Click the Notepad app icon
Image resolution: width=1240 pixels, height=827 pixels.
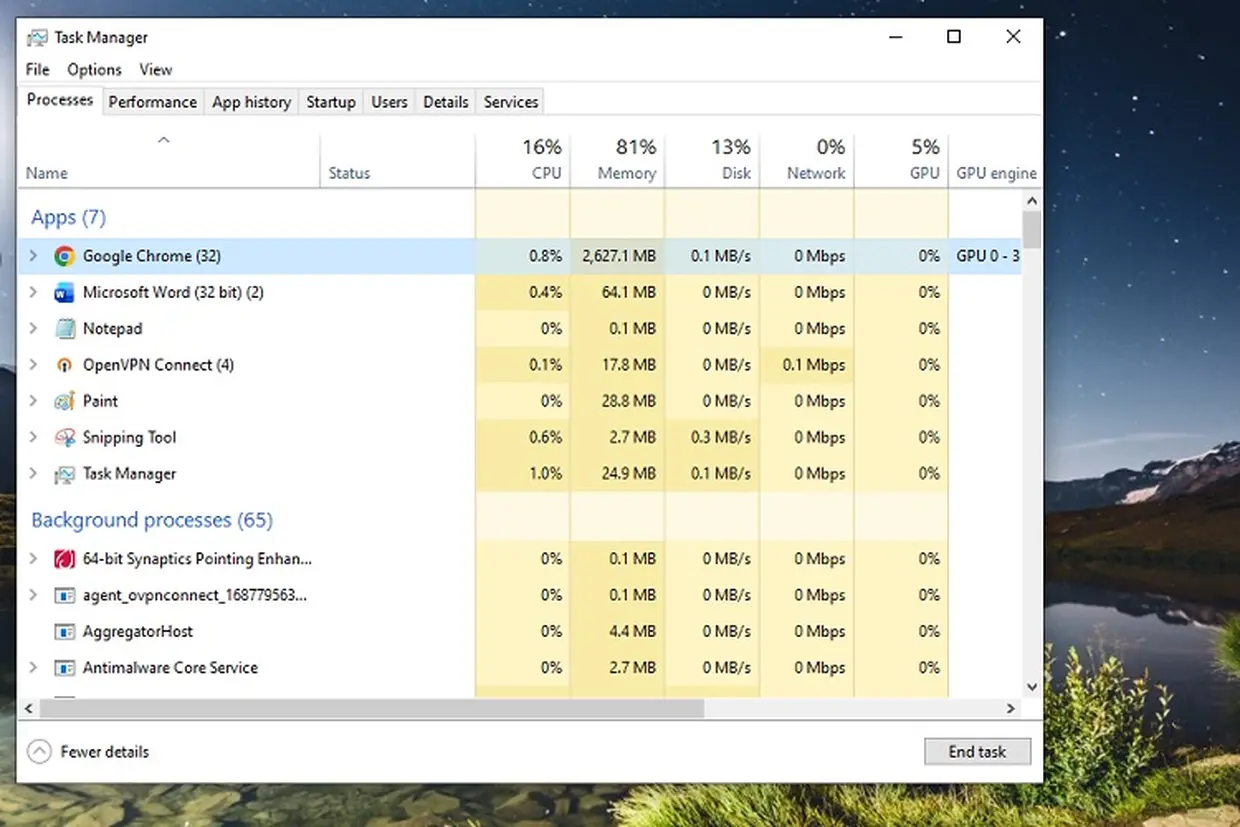(x=65, y=329)
